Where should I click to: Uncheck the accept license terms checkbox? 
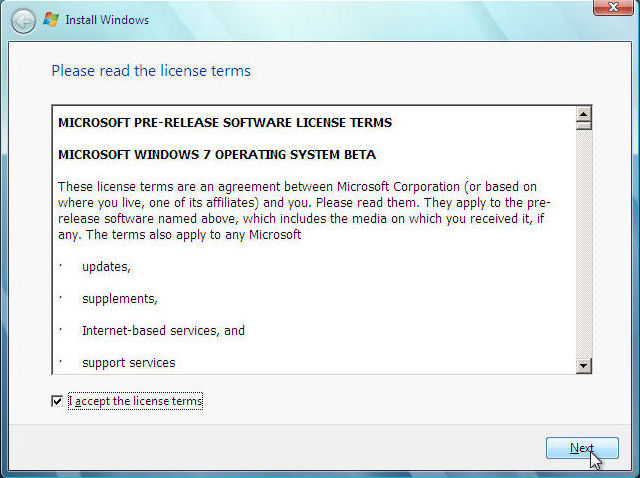click(57, 401)
